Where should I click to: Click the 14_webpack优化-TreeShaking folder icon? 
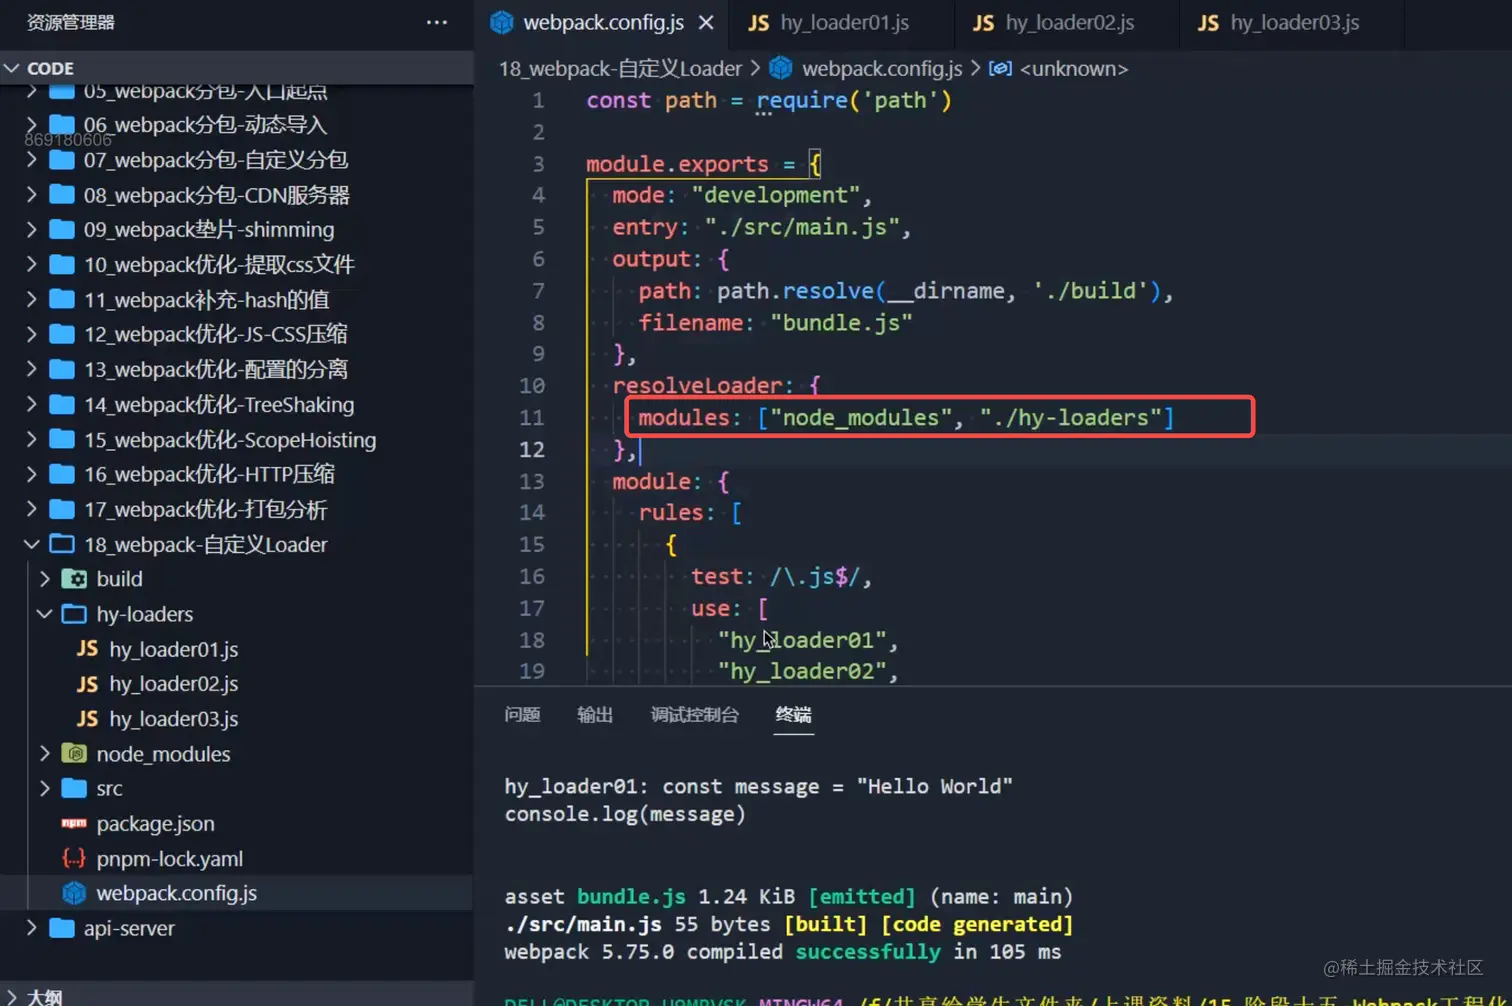click(x=62, y=404)
